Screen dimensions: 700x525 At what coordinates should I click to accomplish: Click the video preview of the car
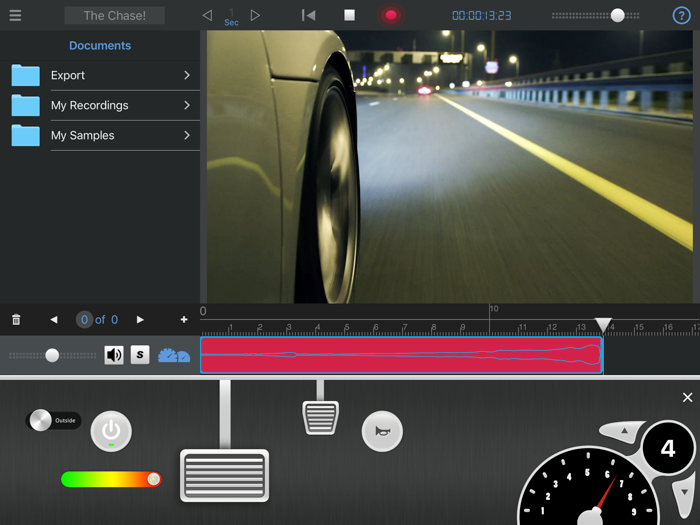point(450,167)
